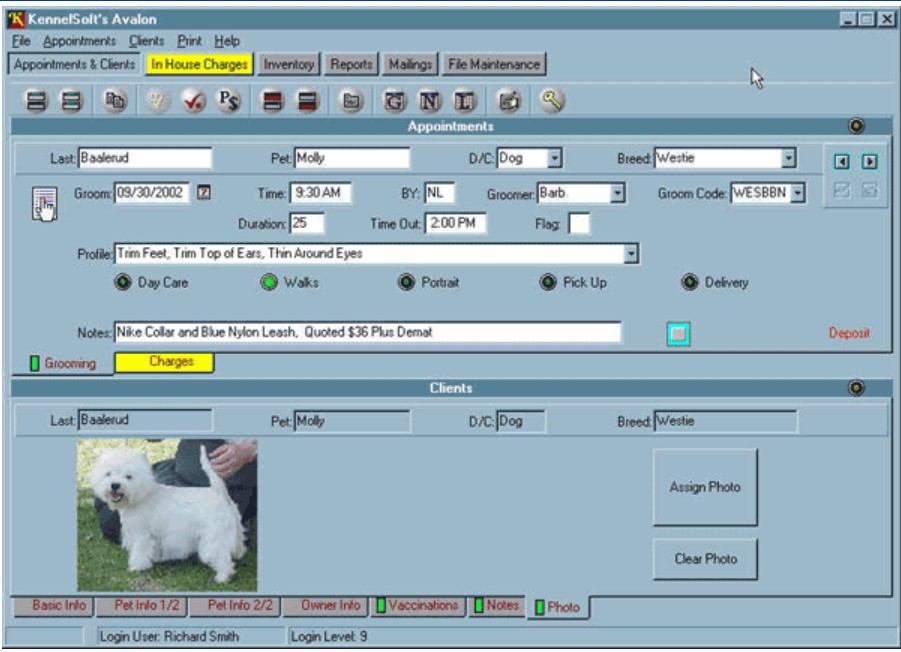Open the Print menu
The image size is (901, 652).
(x=189, y=41)
